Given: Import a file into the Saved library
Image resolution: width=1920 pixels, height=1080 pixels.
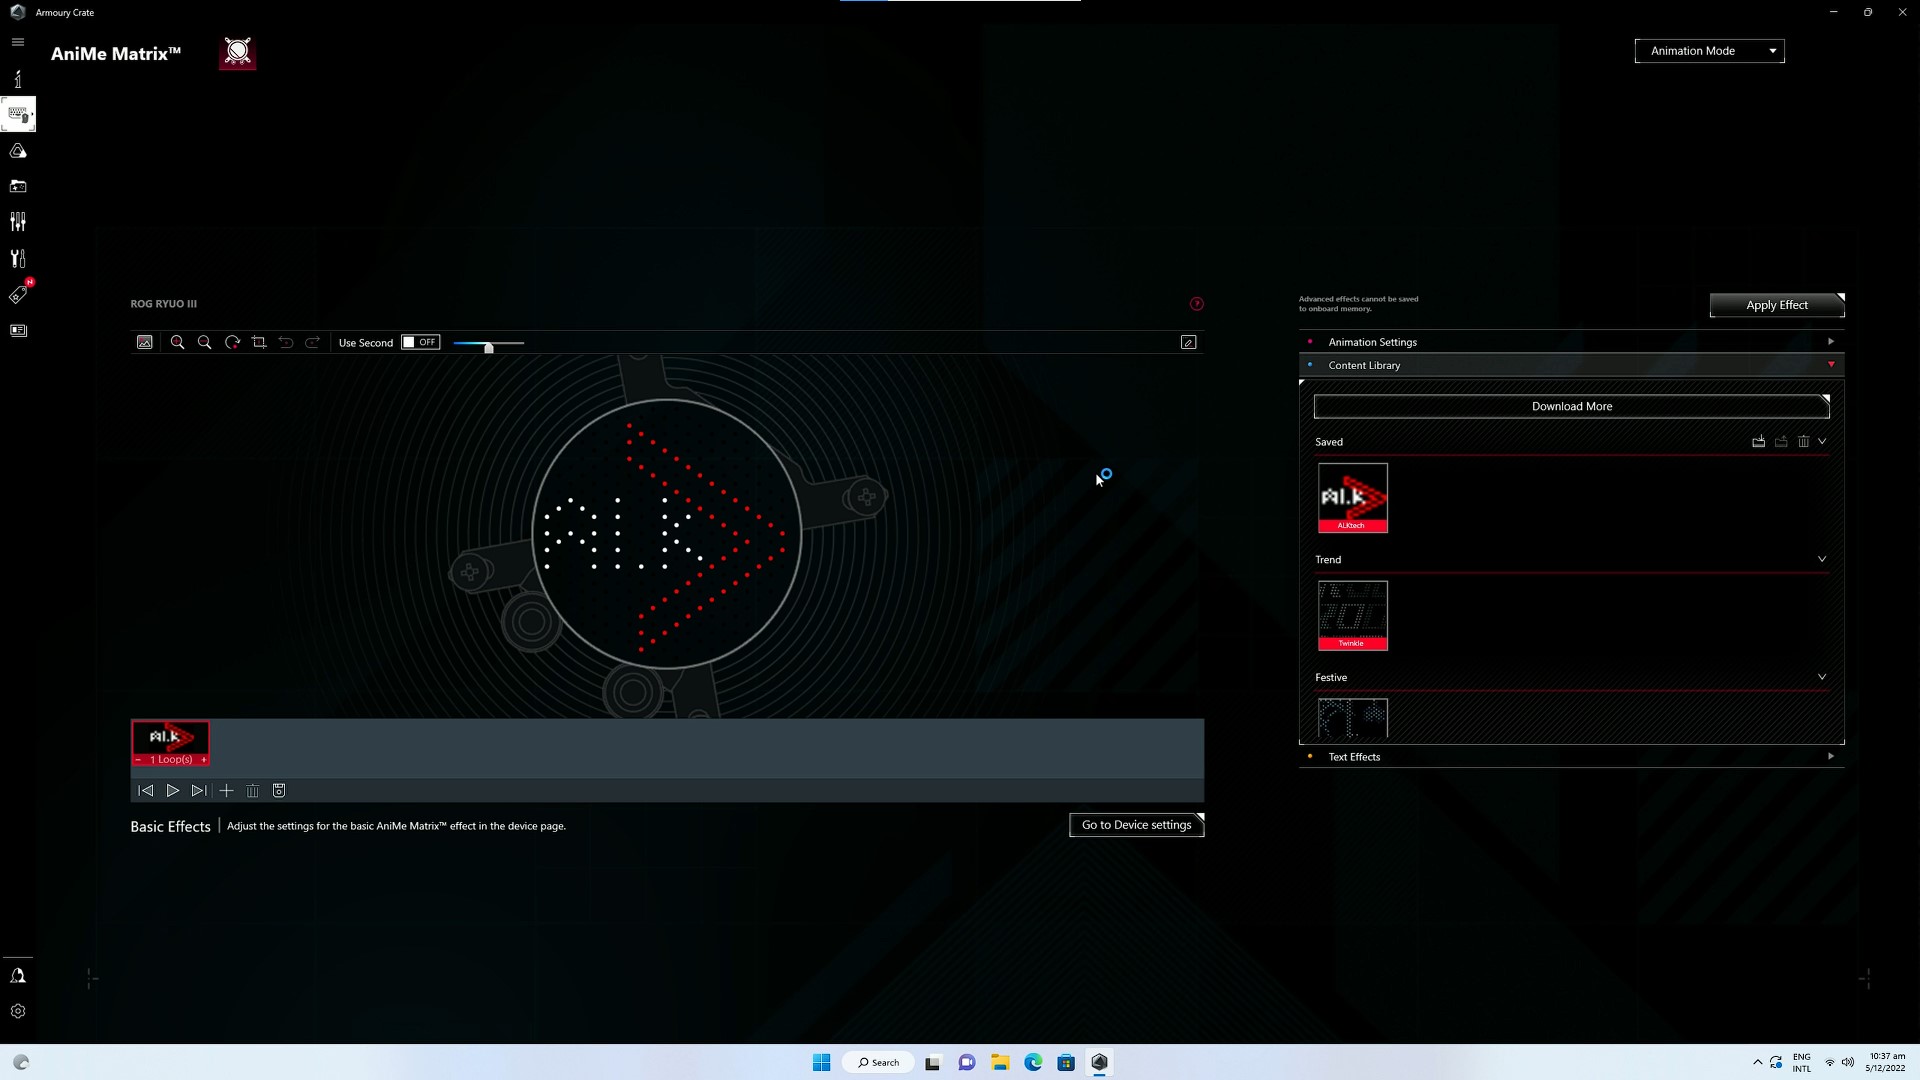Looking at the screenshot, I should (1758, 441).
